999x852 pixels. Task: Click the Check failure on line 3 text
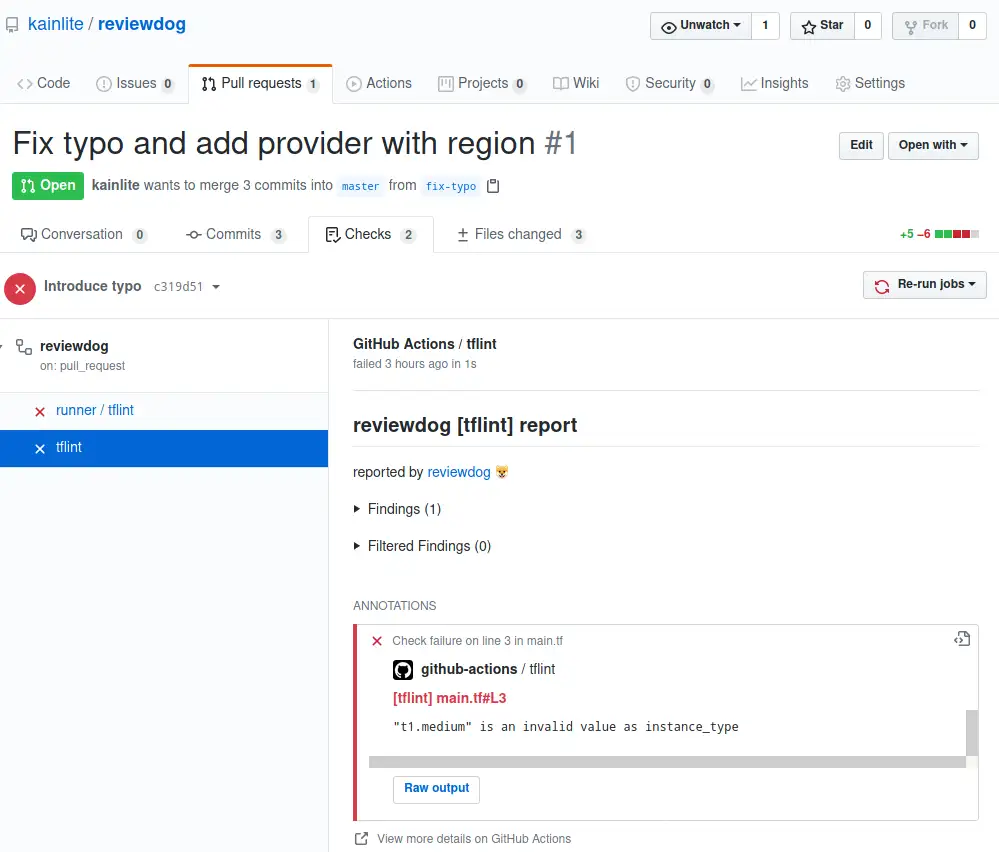pyautogui.click(x=477, y=641)
